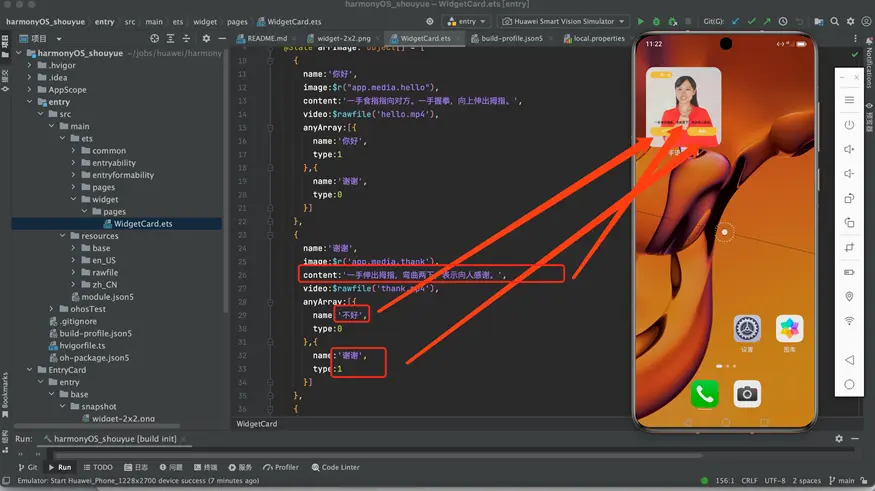Click the locate target icon in Project panel
The image size is (875, 491).
point(155,38)
